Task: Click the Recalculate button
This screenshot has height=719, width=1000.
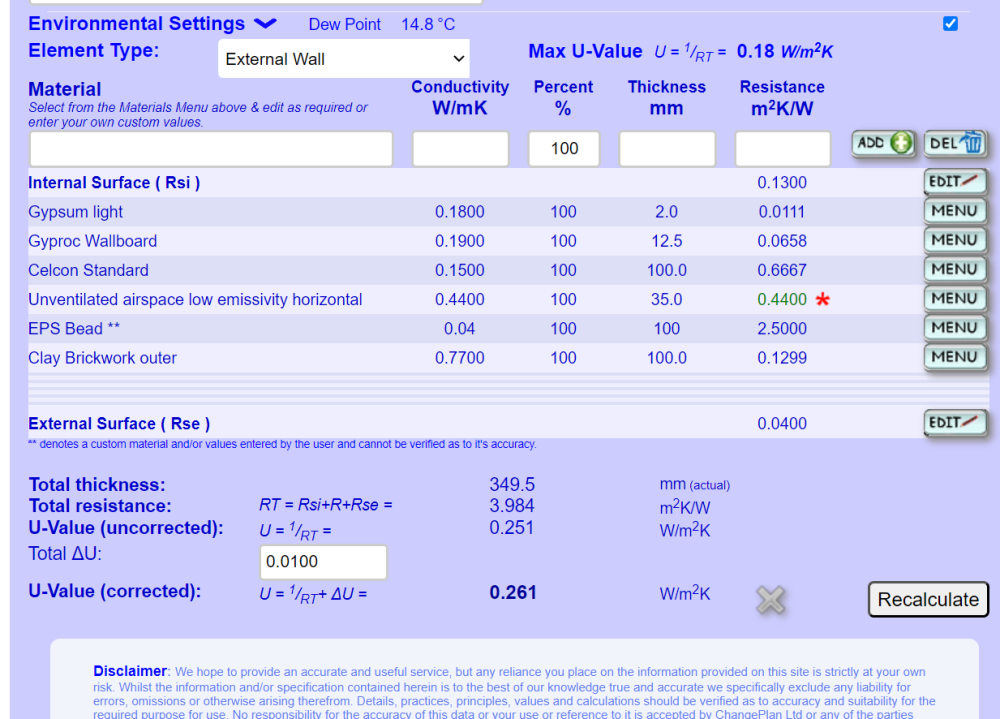Action: pos(928,600)
